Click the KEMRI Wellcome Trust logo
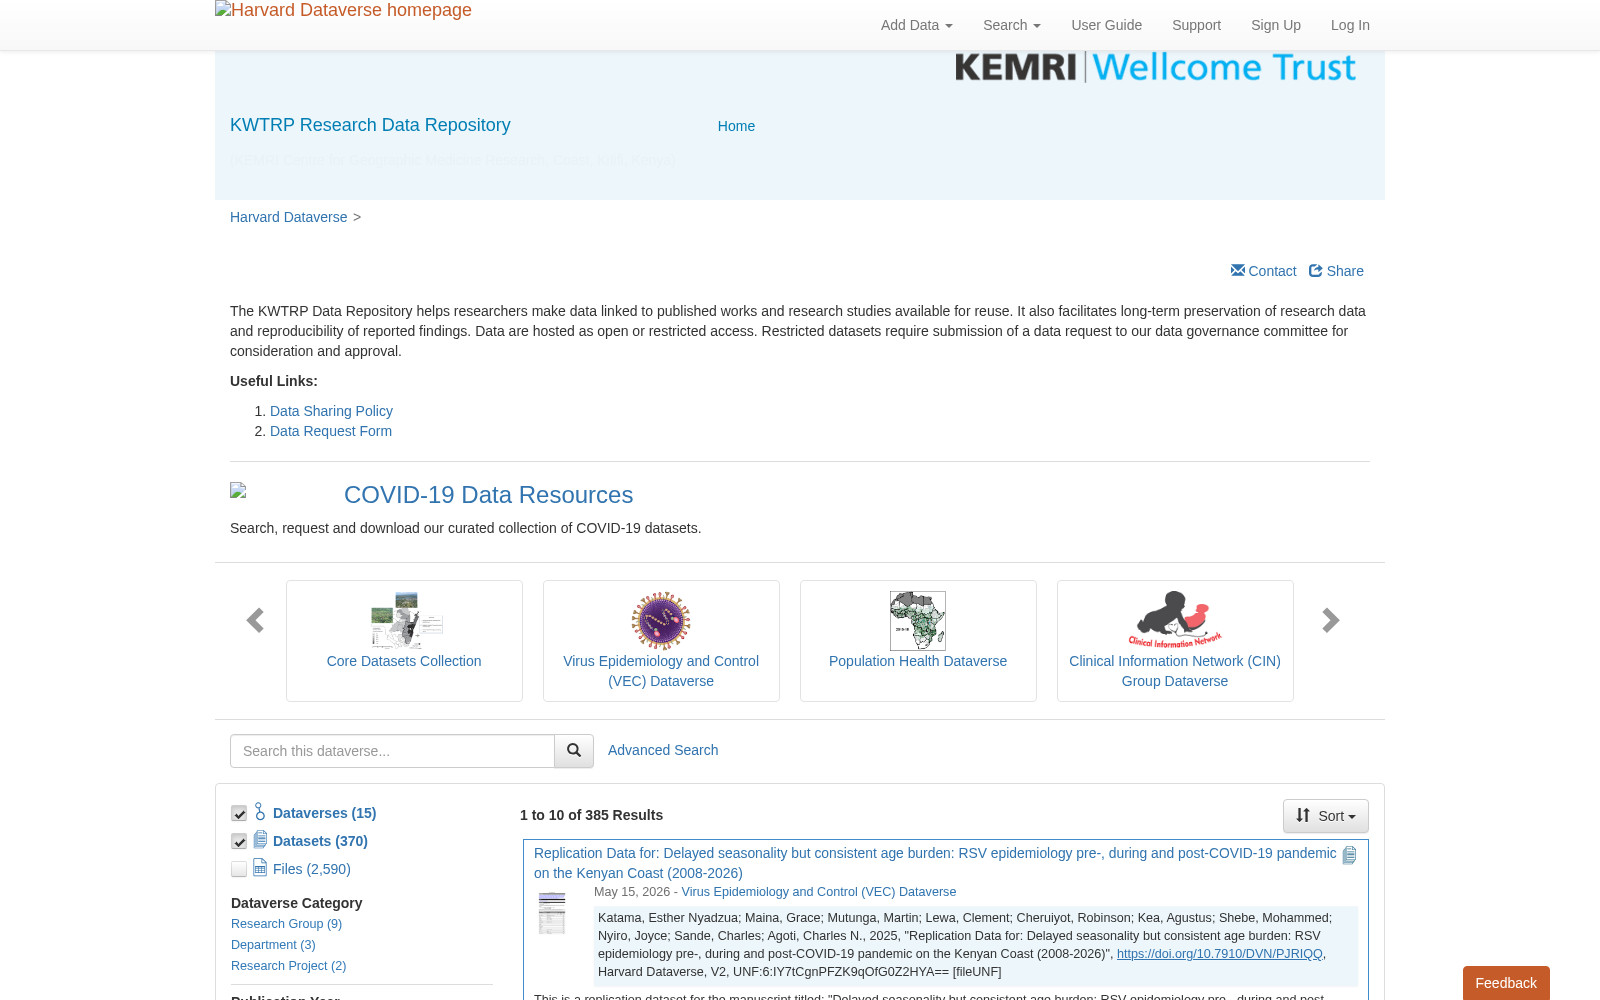The image size is (1600, 1000). point(1155,67)
